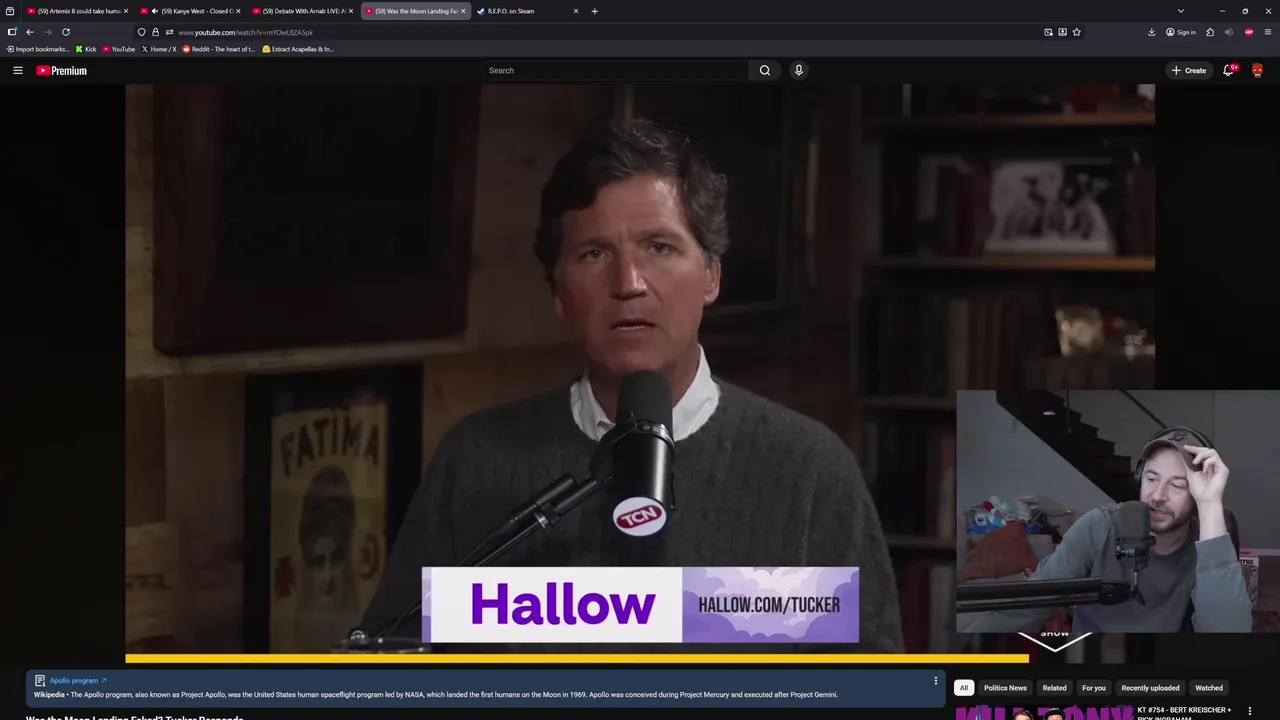Select the Watched chip
1280x720 pixels.
1209,688
